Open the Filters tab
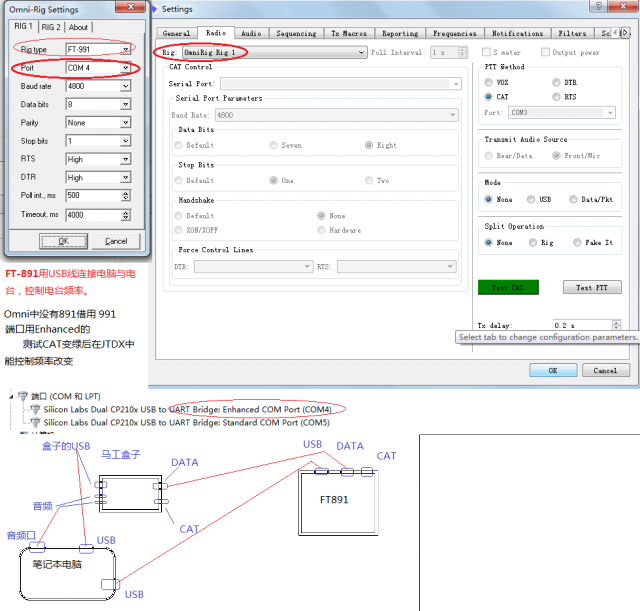The height and width of the screenshot is (611, 640). [572, 33]
